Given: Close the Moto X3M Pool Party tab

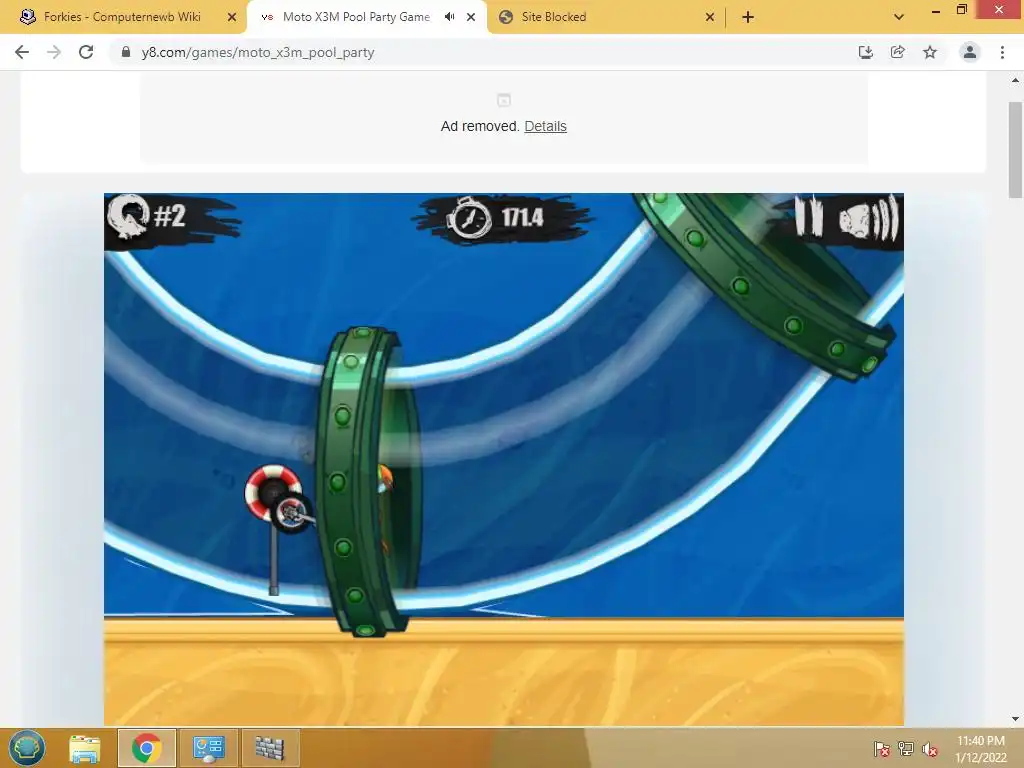Looking at the screenshot, I should tap(471, 17).
